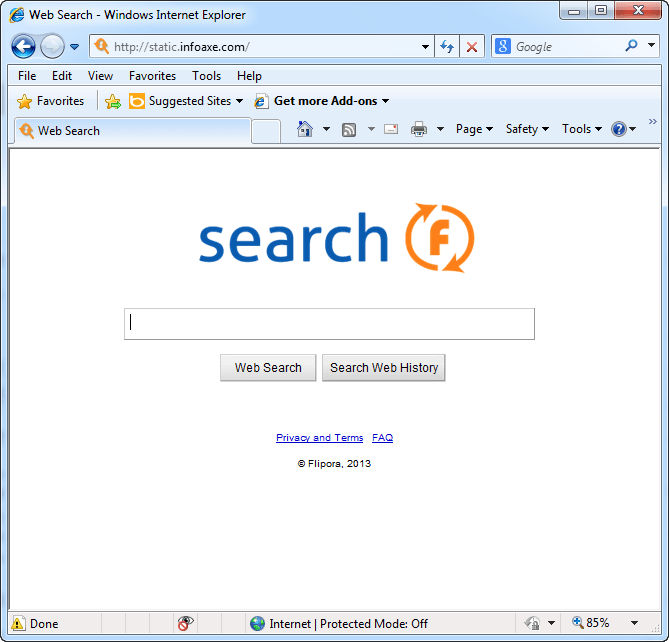
Task: Open the Tools menu in menu bar
Action: [x=207, y=76]
